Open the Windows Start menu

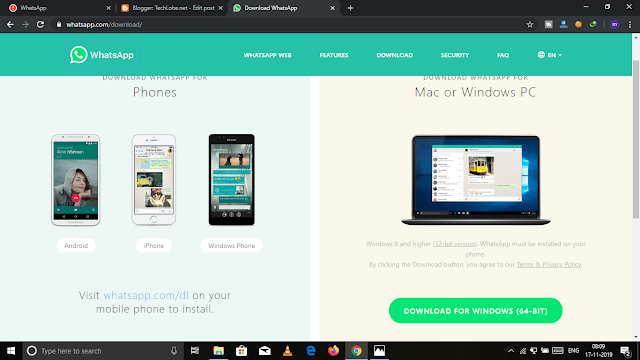(x=11, y=351)
